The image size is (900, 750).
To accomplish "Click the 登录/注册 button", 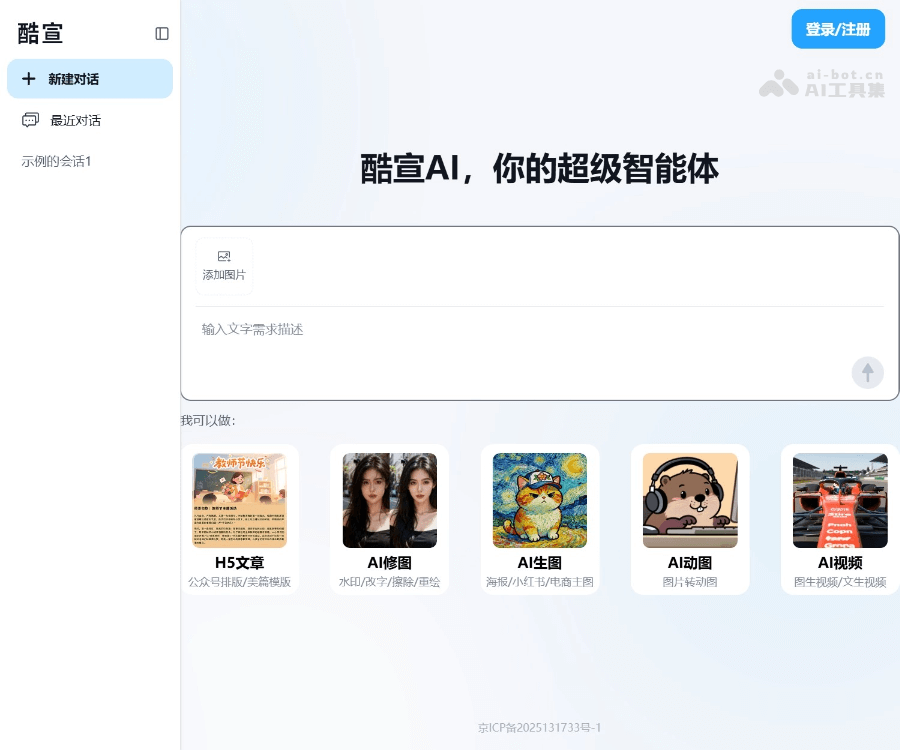I will click(x=838, y=29).
